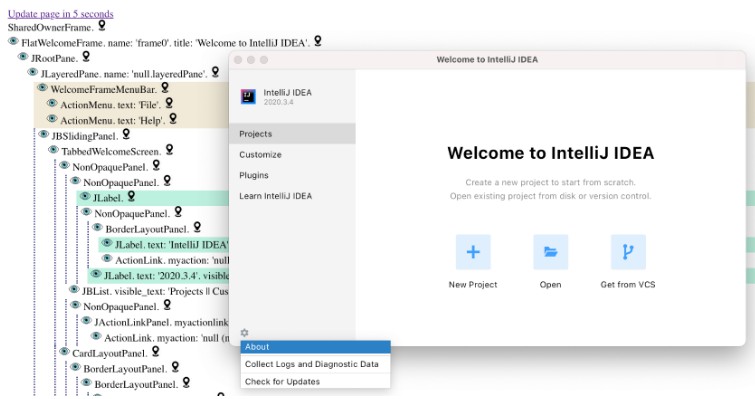Toggle the eye icon beside JBSlidingPanel
755x399 pixels.
44,134
